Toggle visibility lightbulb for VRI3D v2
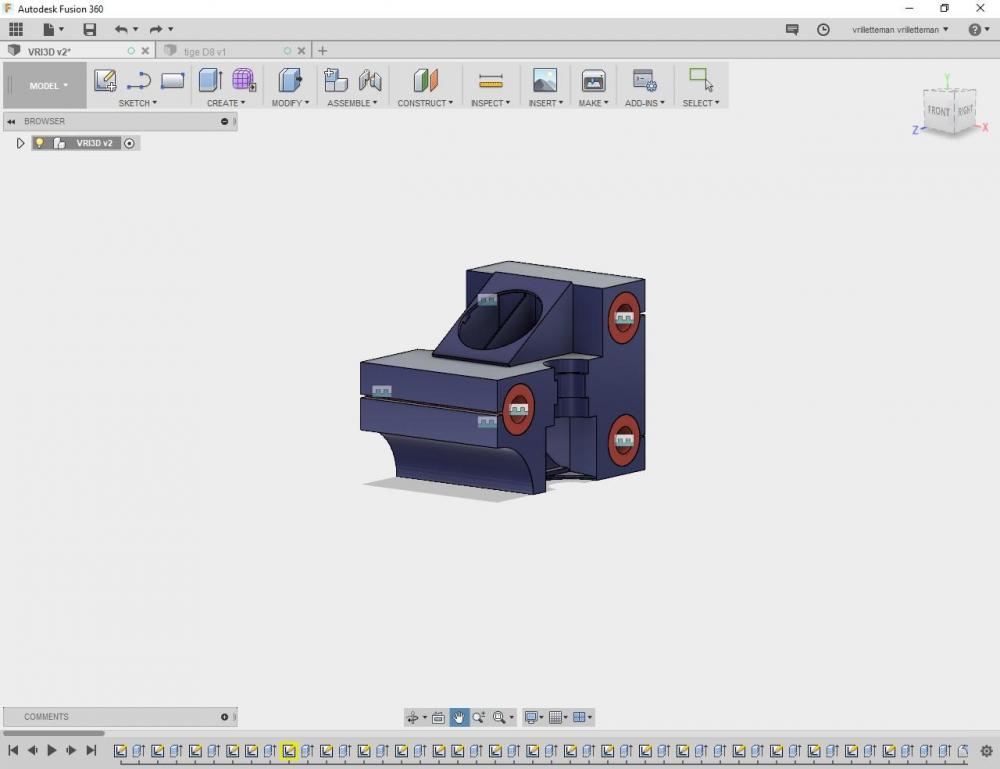The height and width of the screenshot is (769, 1000). (40, 143)
